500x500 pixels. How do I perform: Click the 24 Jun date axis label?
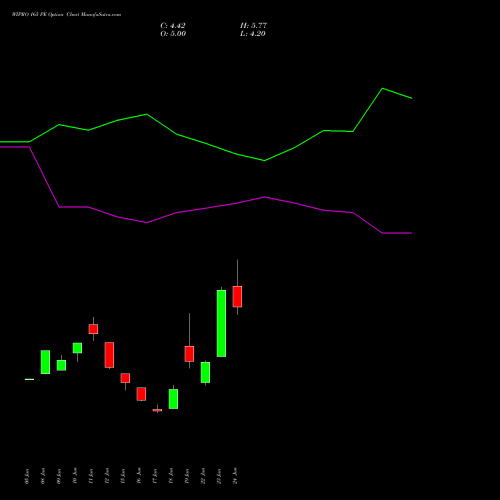[x=235, y=476]
